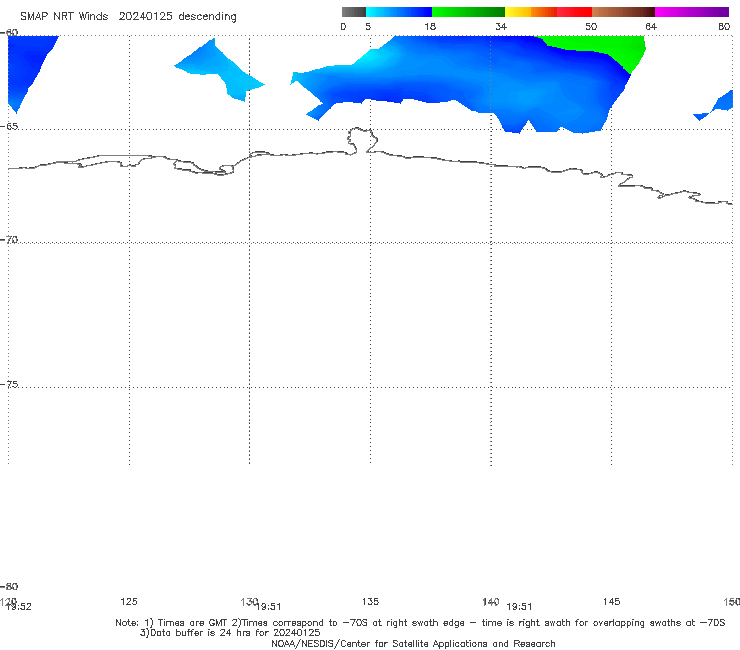Click the color bar label '34'
740x650 pixels.
pyautogui.click(x=501, y=27)
